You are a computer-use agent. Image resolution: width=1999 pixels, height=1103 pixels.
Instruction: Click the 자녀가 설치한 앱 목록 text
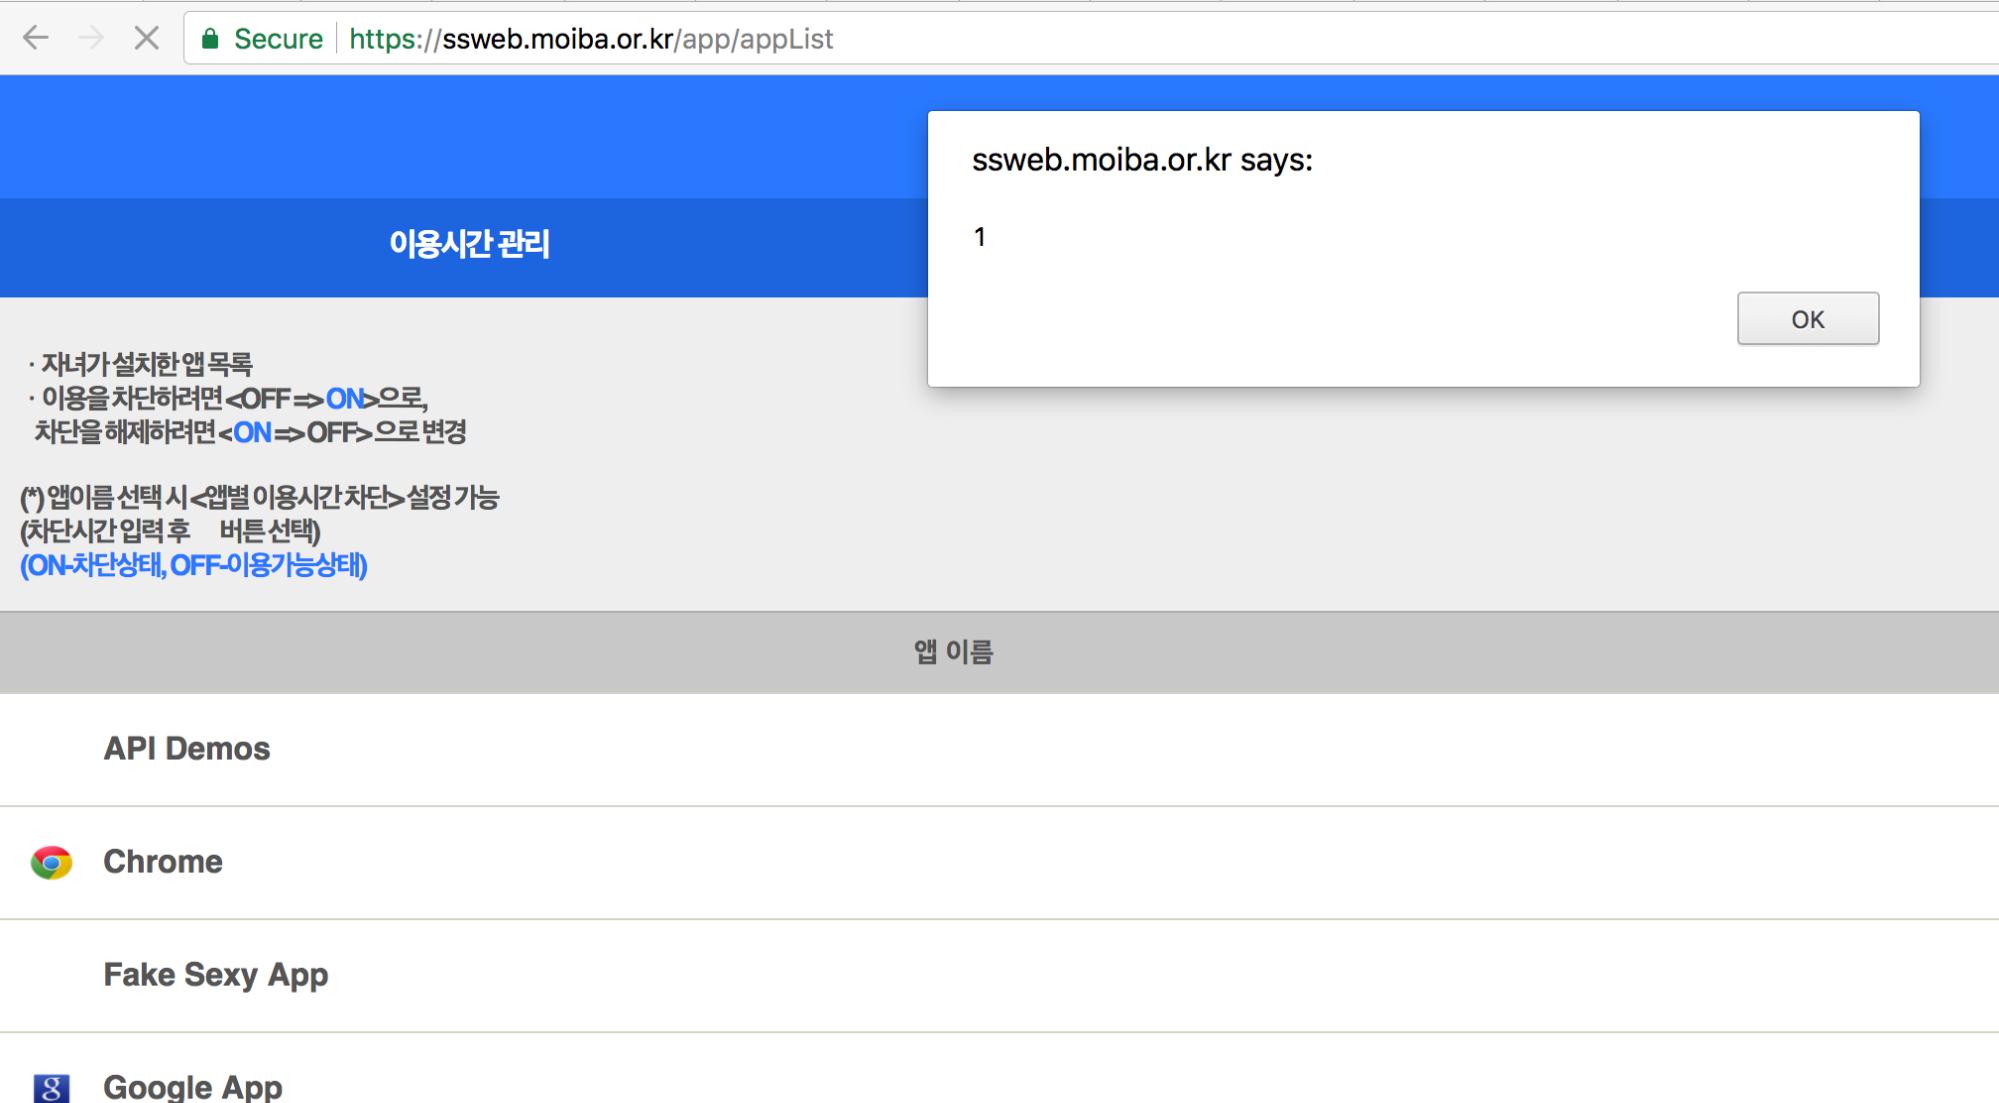pyautogui.click(x=146, y=364)
